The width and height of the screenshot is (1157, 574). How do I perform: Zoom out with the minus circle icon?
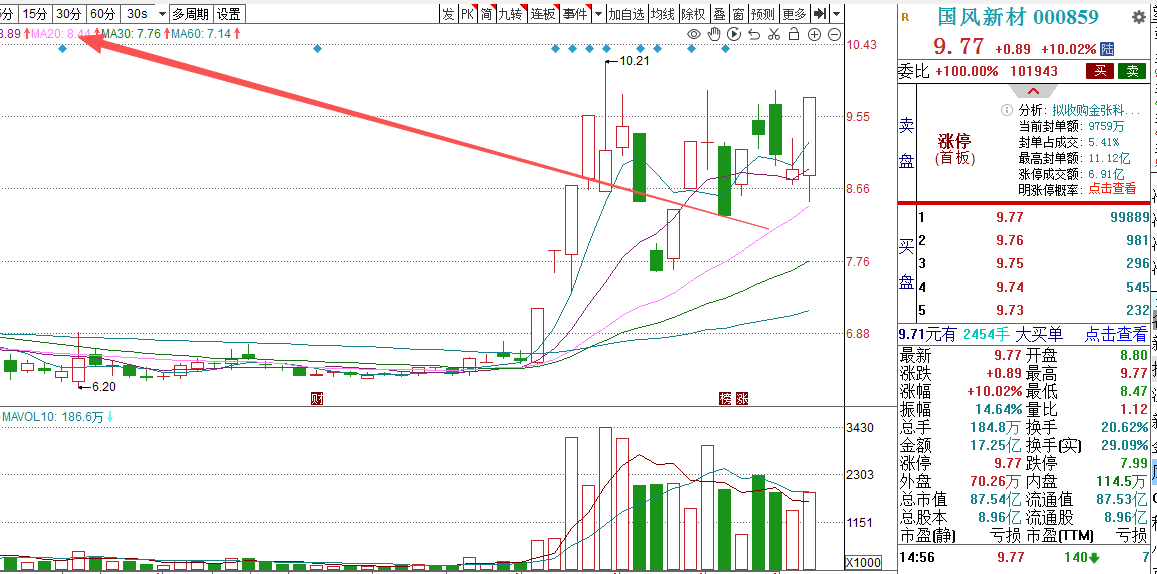tap(834, 34)
